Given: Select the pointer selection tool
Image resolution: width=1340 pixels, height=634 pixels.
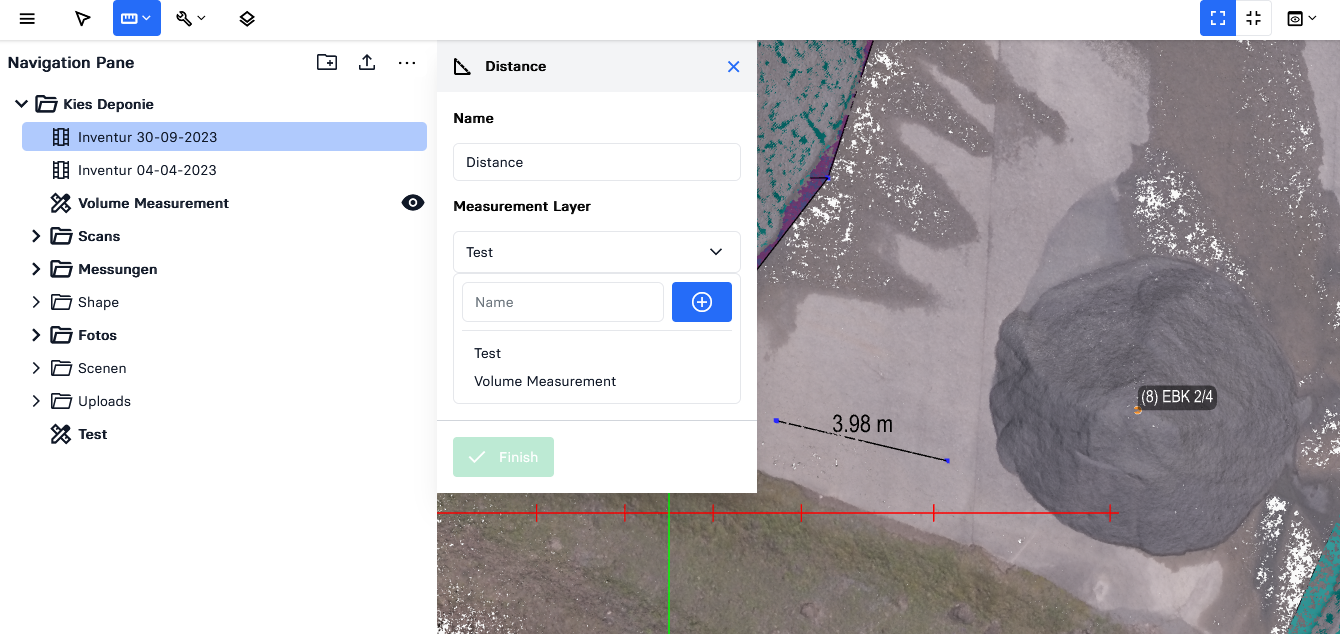Looking at the screenshot, I should click(x=83, y=18).
